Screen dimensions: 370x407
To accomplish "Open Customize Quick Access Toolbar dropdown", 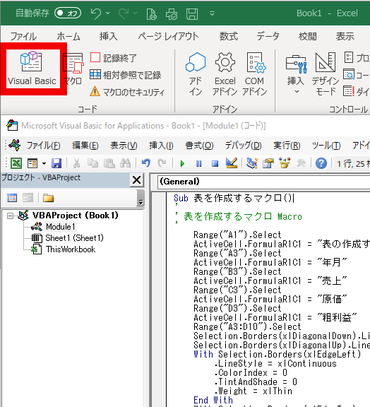I will click(212, 14).
